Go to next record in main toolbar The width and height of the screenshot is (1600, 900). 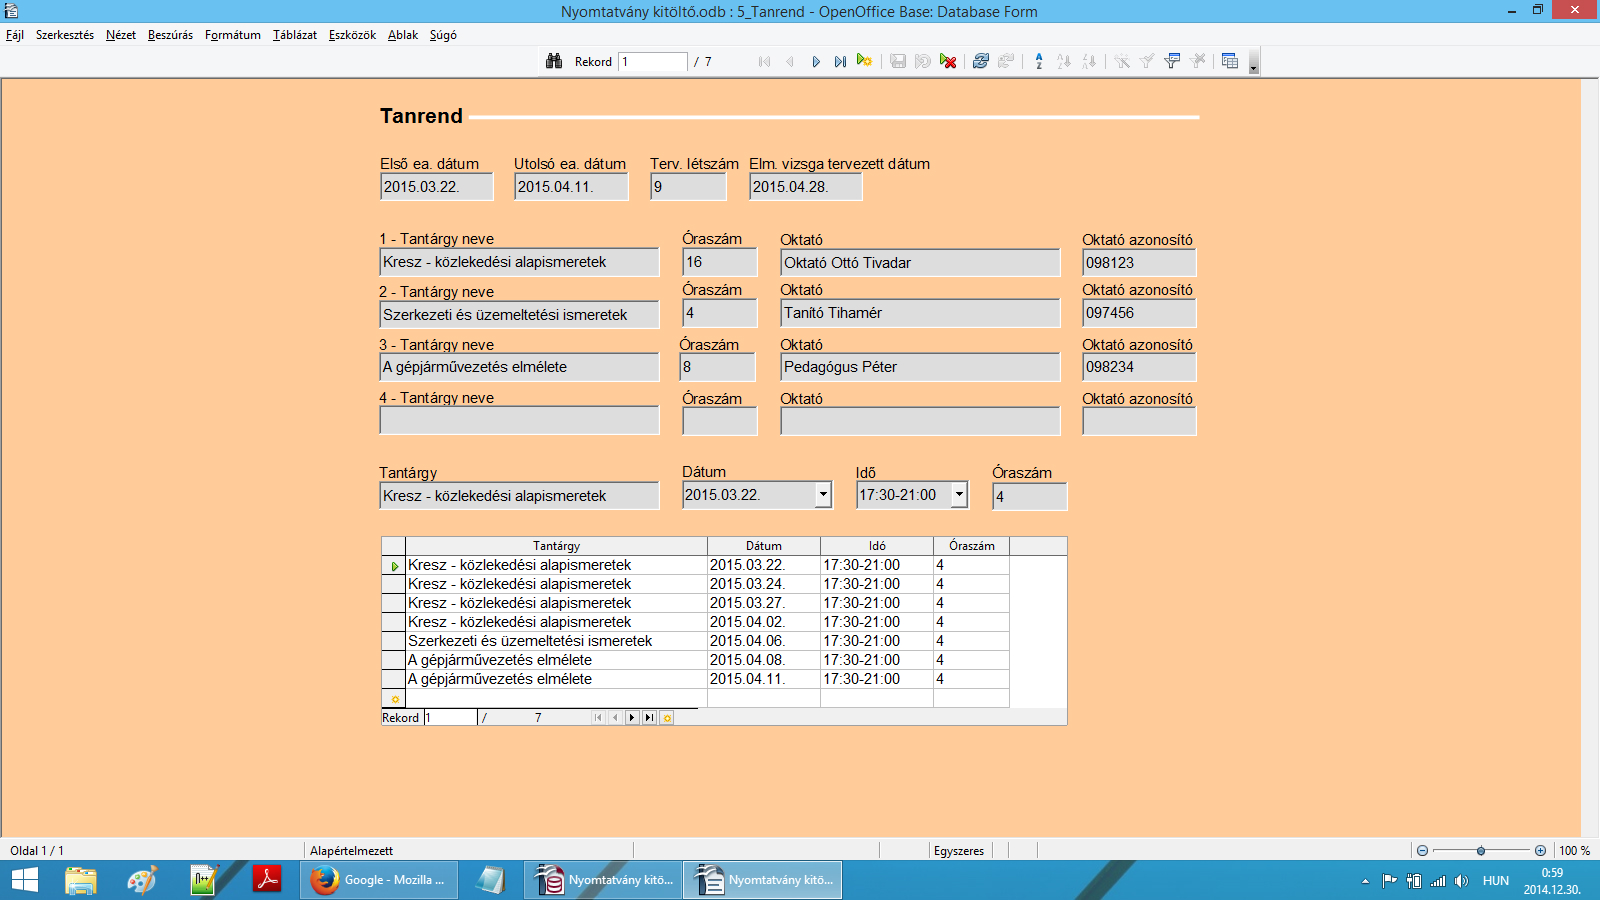point(816,62)
